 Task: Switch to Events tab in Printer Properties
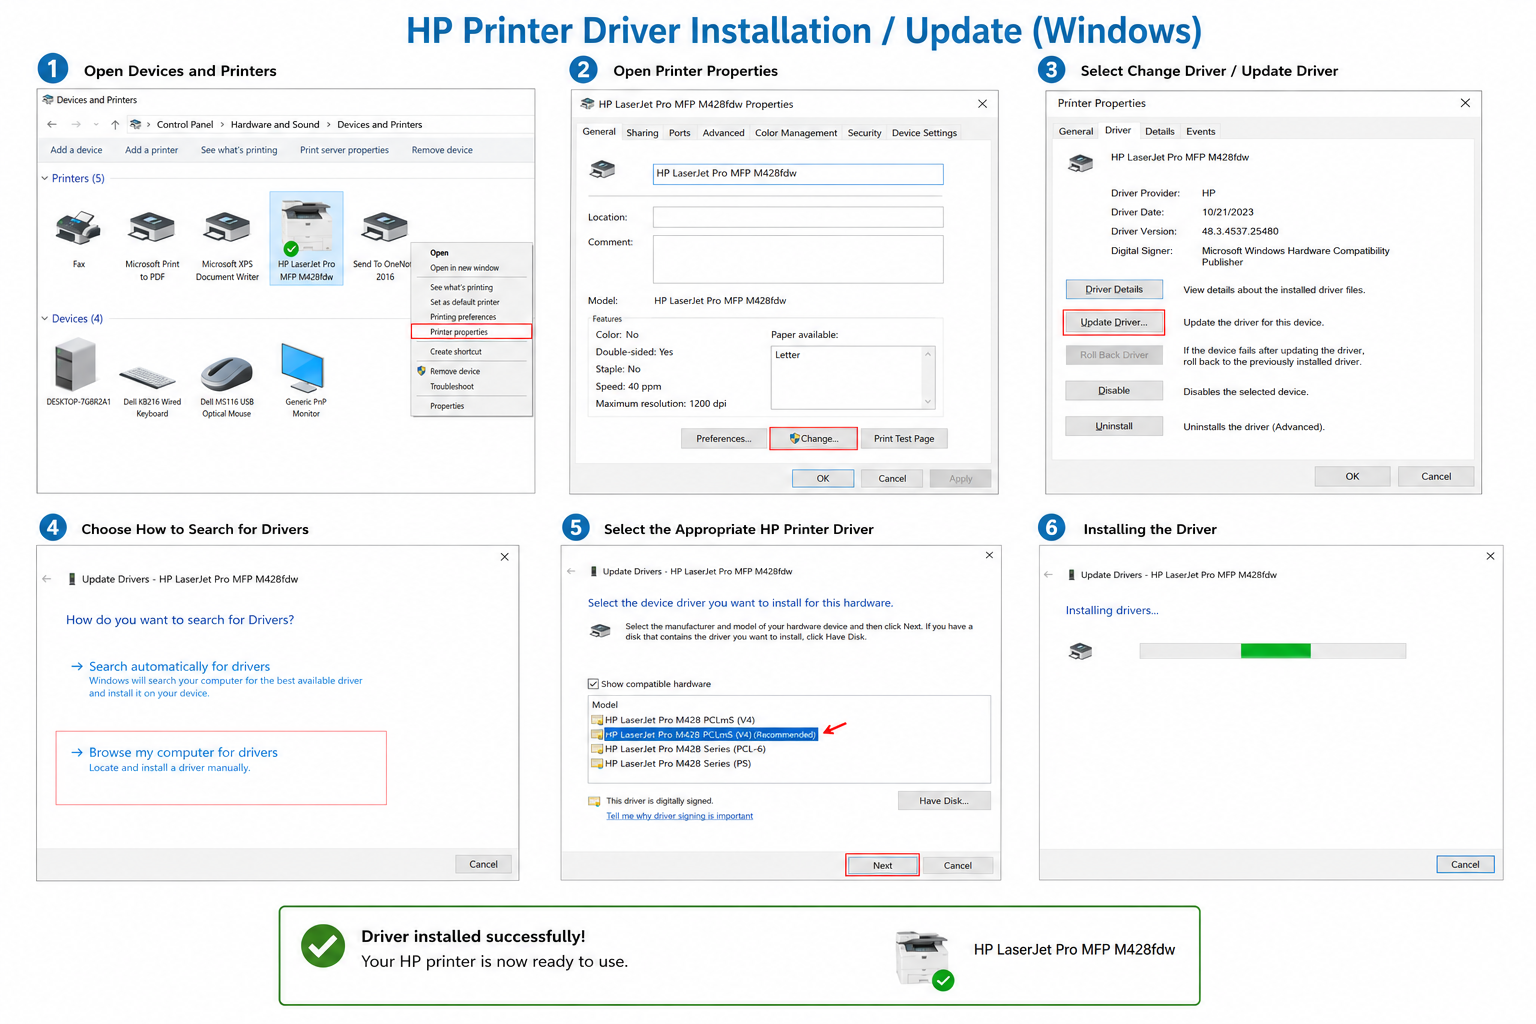tap(1201, 131)
